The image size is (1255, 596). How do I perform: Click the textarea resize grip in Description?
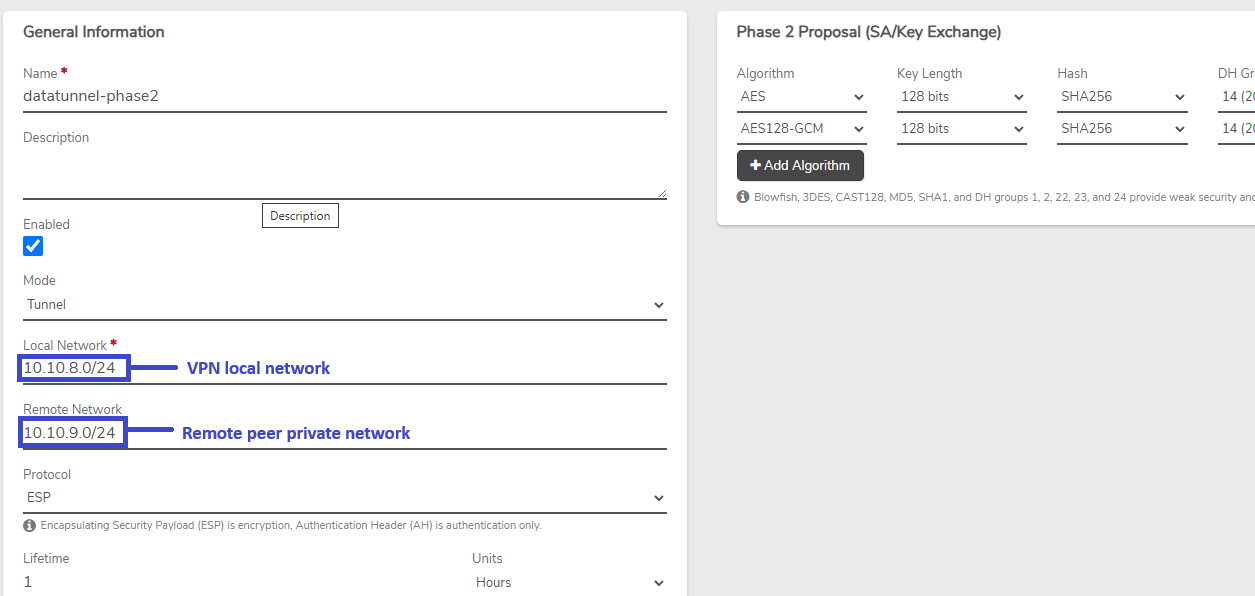661,193
